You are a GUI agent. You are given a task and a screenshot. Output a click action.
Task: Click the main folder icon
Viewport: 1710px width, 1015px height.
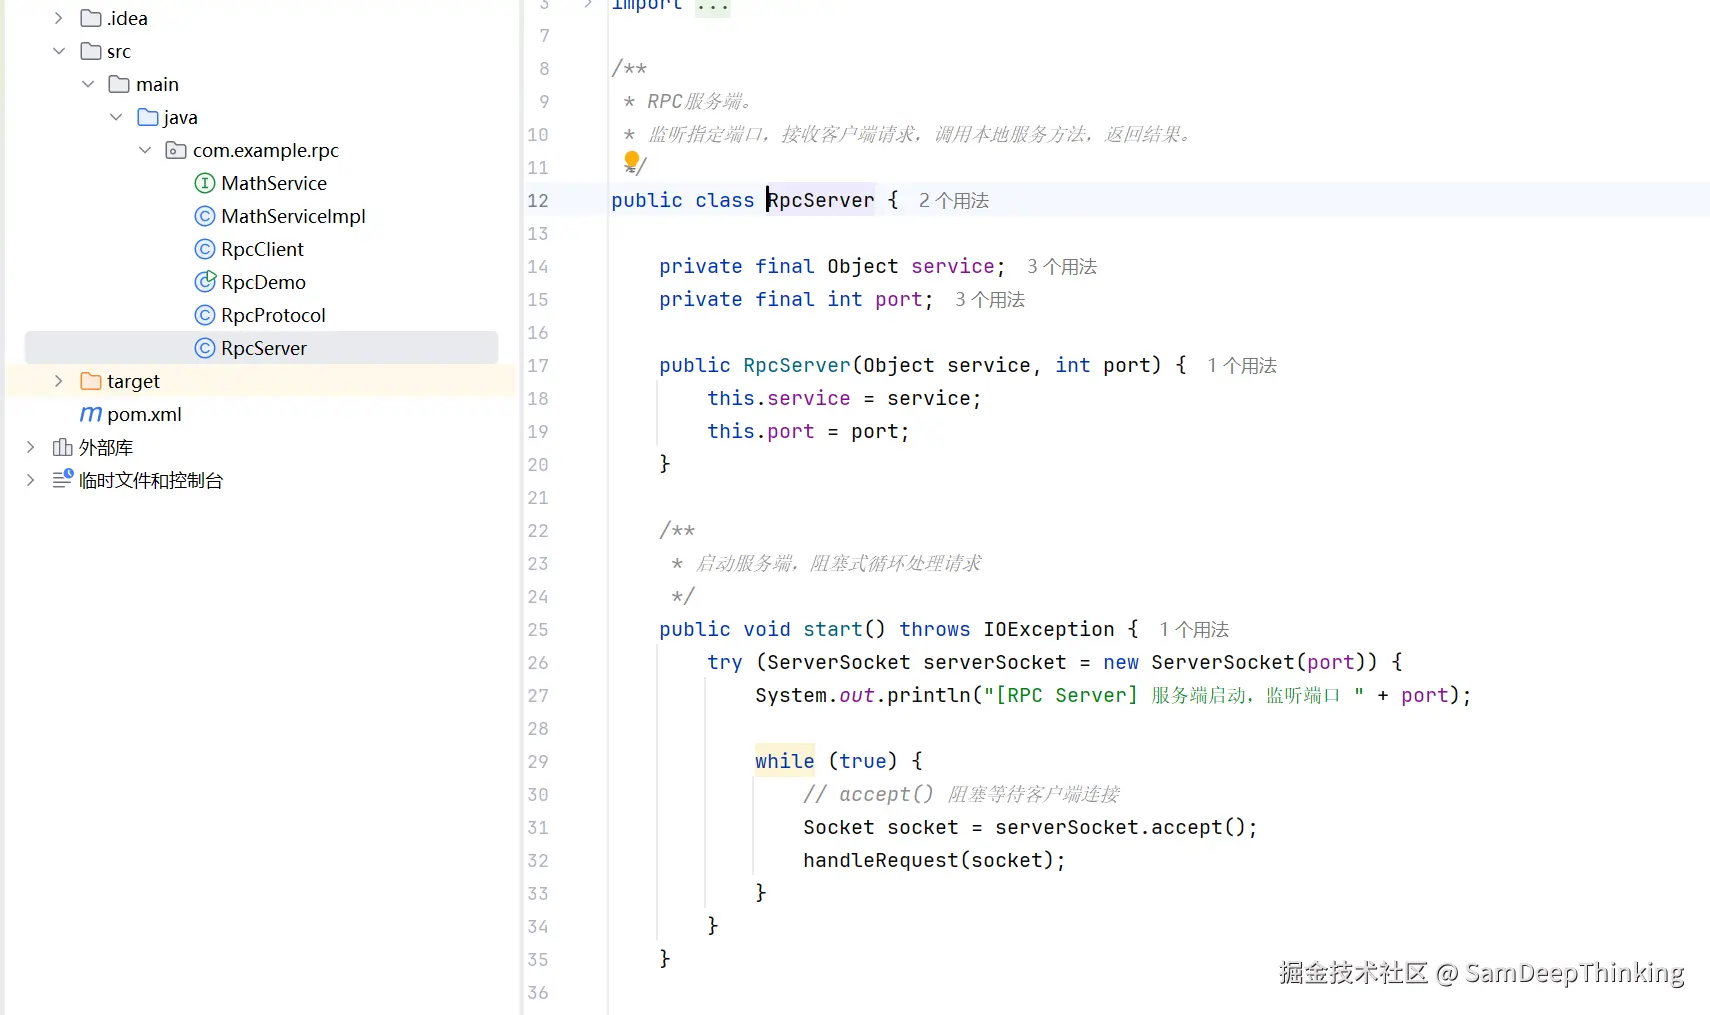[119, 84]
